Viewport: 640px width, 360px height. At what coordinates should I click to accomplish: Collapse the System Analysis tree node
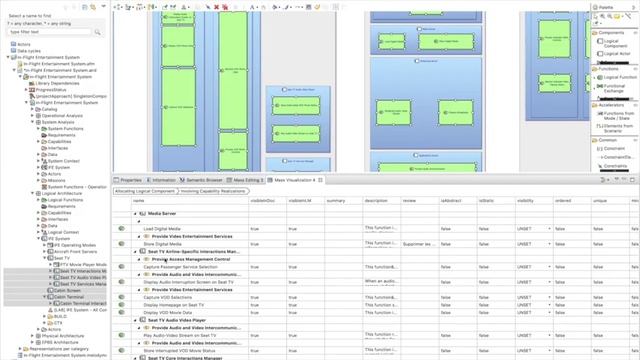coord(33,122)
